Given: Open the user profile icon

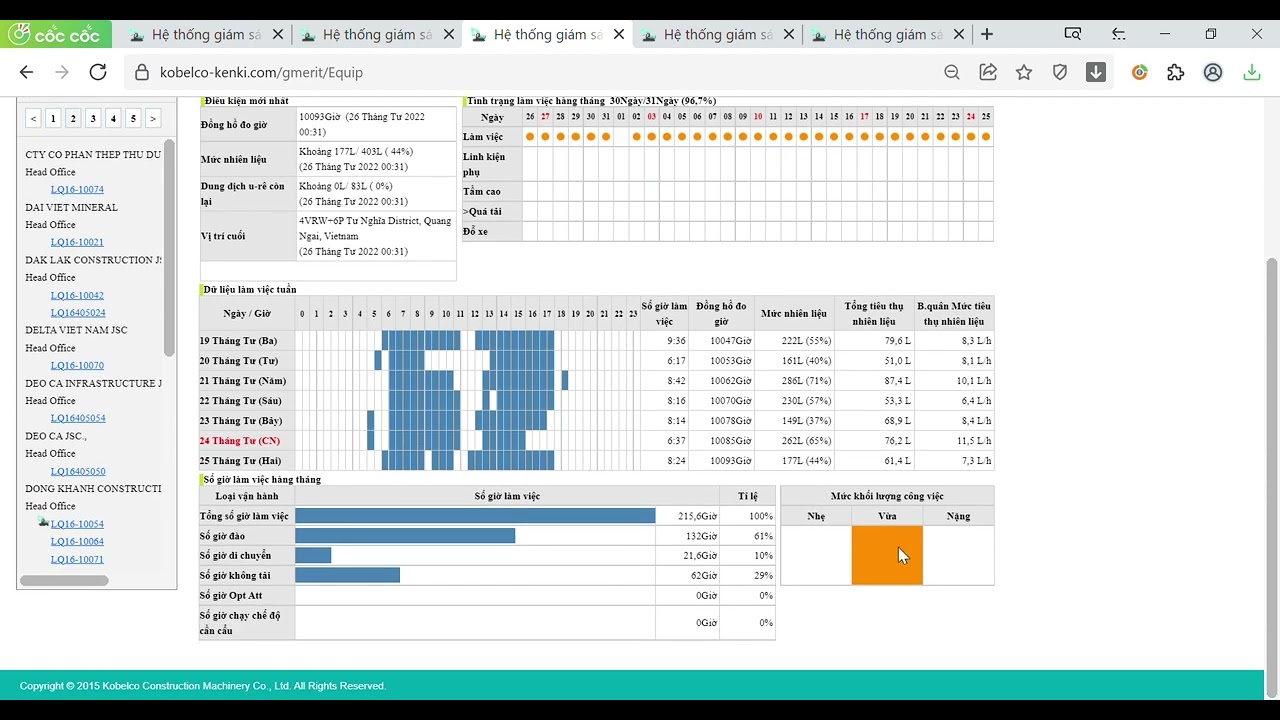Looking at the screenshot, I should [x=1213, y=72].
